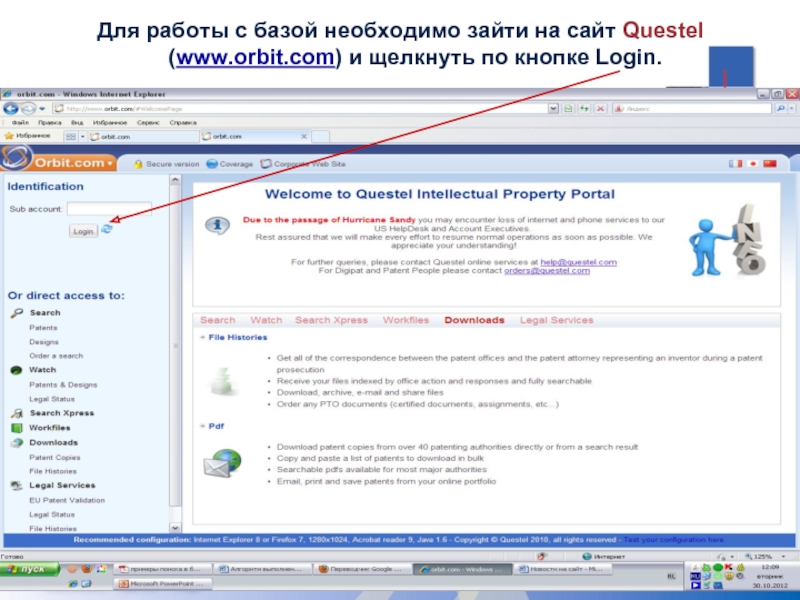Click the Internet Explorer address bar
This screenshot has height=600, width=800.
(x=299, y=109)
